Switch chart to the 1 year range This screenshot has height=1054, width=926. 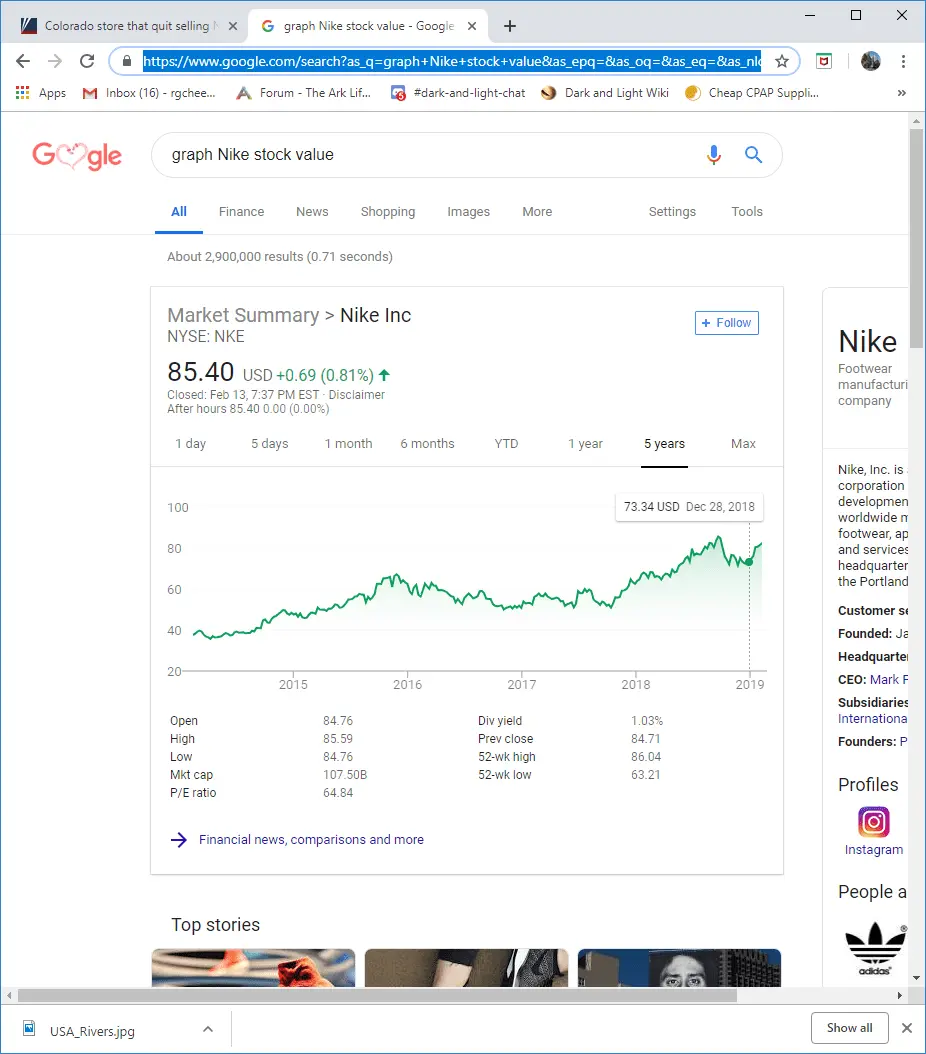(x=585, y=444)
